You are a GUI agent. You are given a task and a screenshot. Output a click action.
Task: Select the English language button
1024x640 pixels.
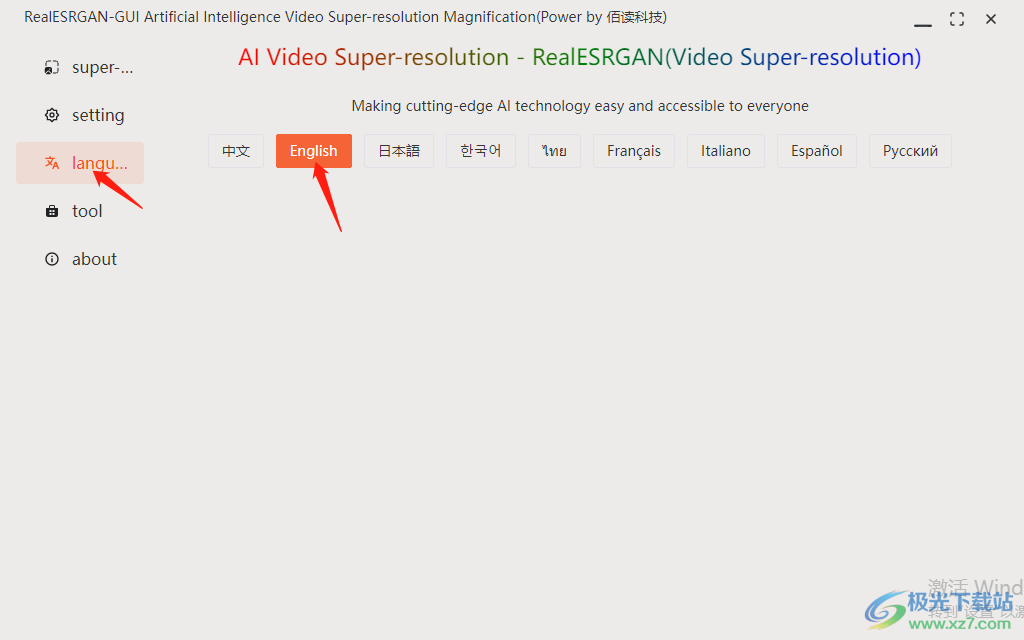(x=313, y=151)
